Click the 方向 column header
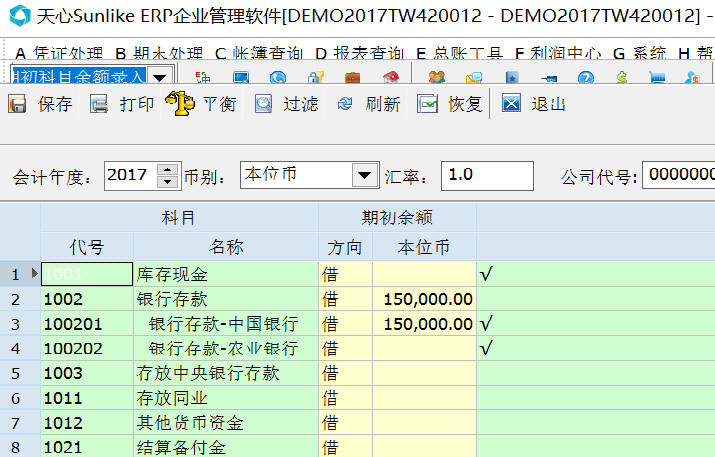Image resolution: width=715 pixels, height=457 pixels. click(x=345, y=247)
